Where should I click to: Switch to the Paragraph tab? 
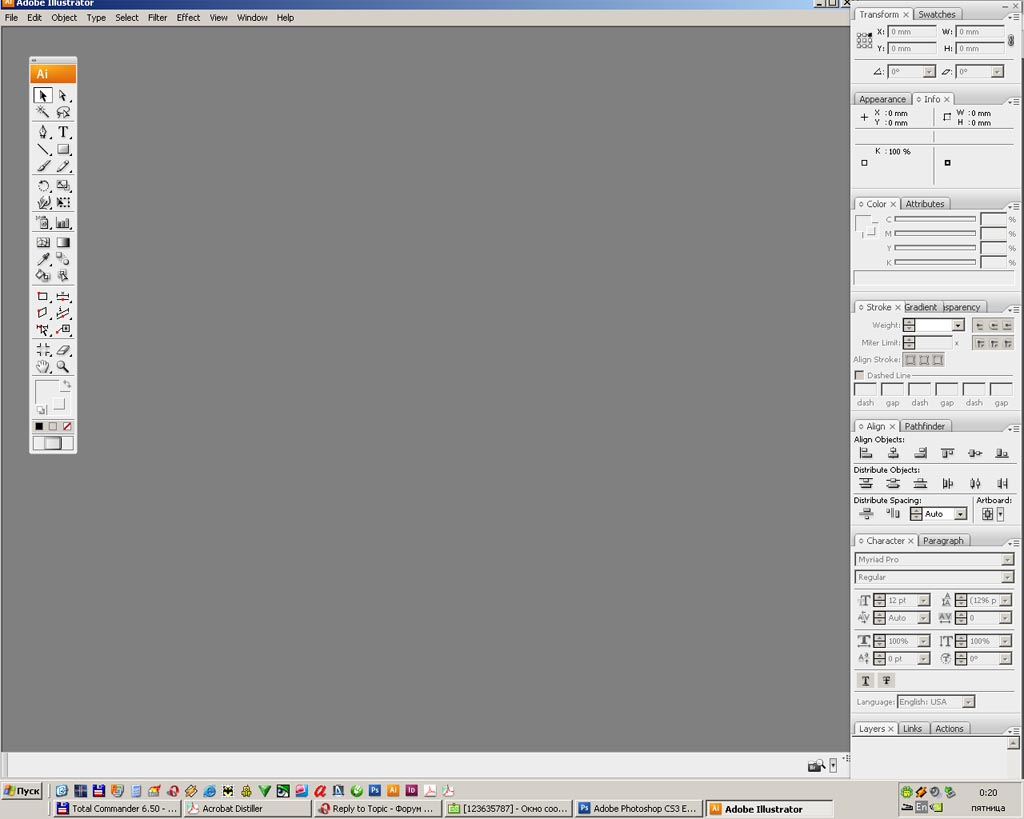tap(943, 541)
